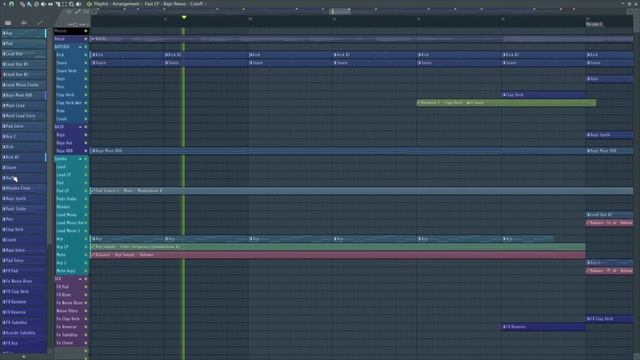Mute the Pad LP track
640x360 pixels.
(x=86, y=191)
